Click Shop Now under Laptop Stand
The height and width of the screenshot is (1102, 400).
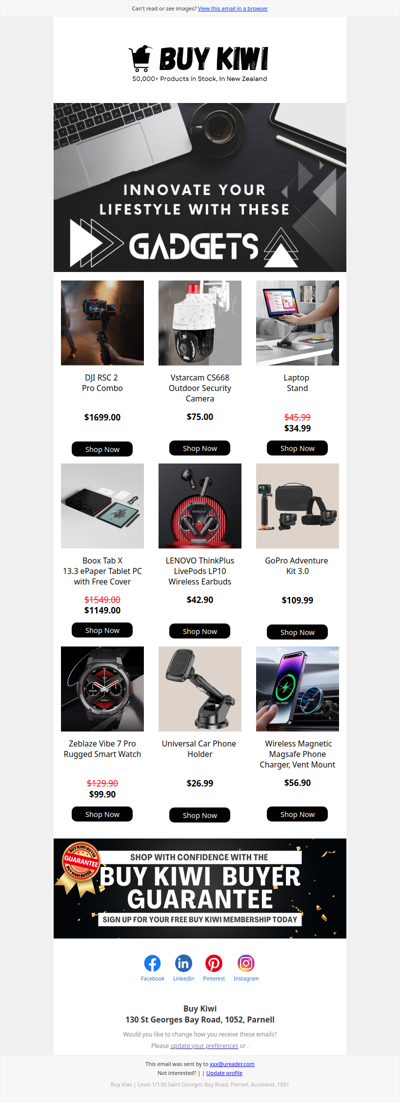[297, 448]
